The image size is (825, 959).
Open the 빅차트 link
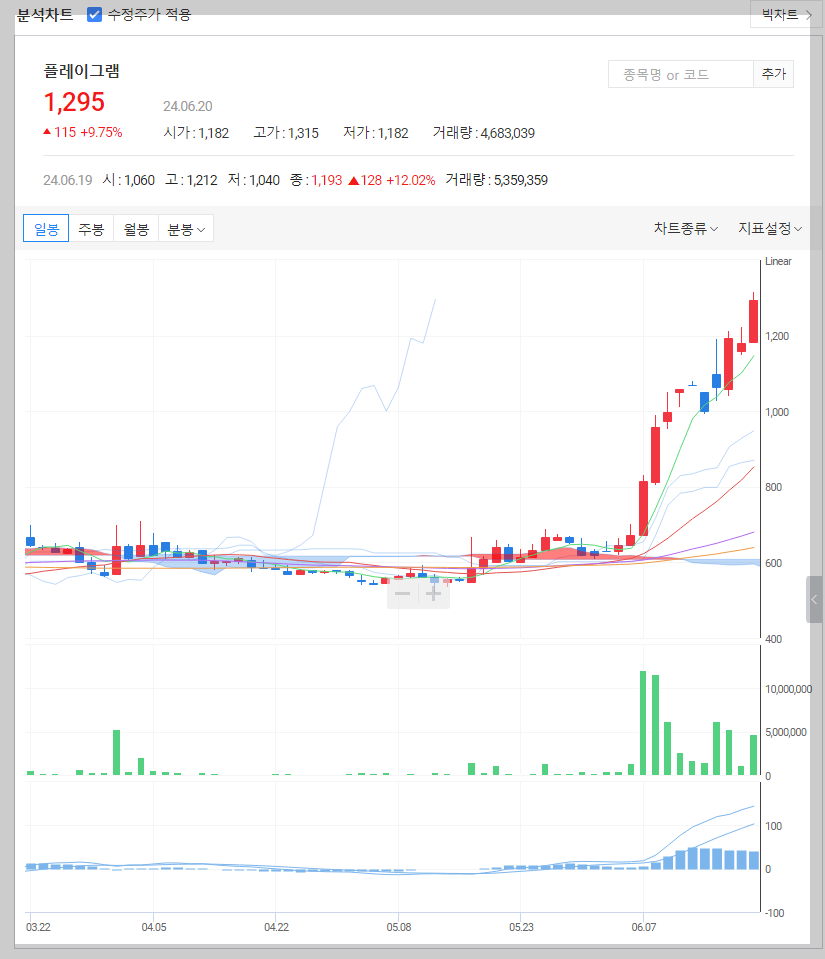(785, 14)
